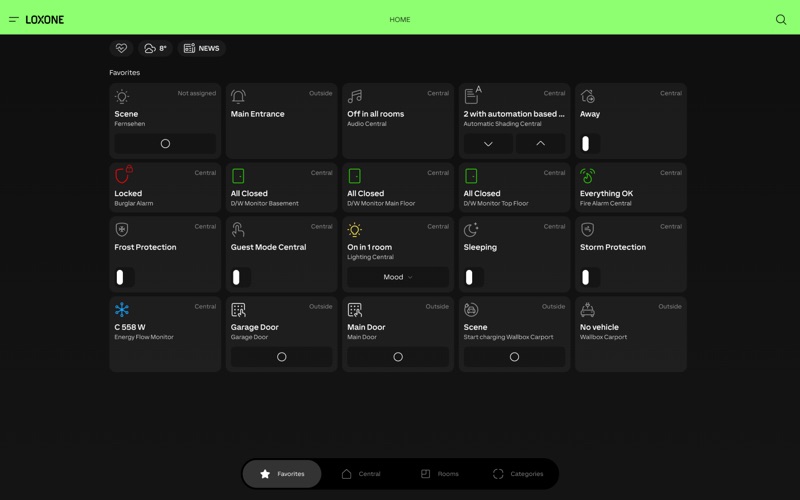Click the light bulb icon on Fernsehen Scene
Viewport: 800px width, 500px height.
122,96
